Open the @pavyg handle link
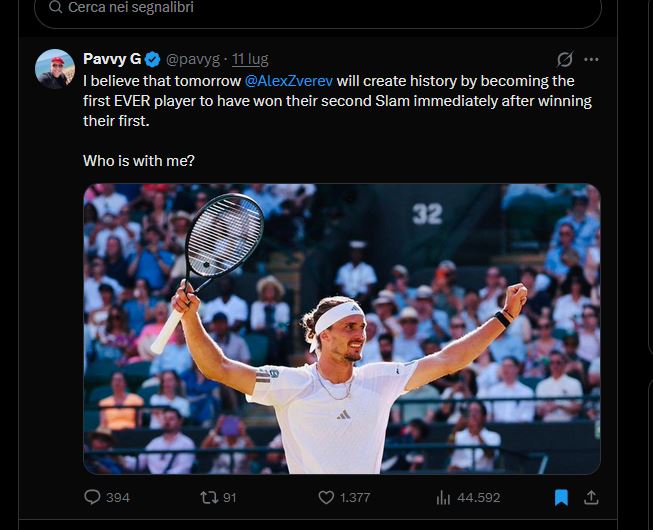Screen dimensions: 653x530 tap(193, 60)
